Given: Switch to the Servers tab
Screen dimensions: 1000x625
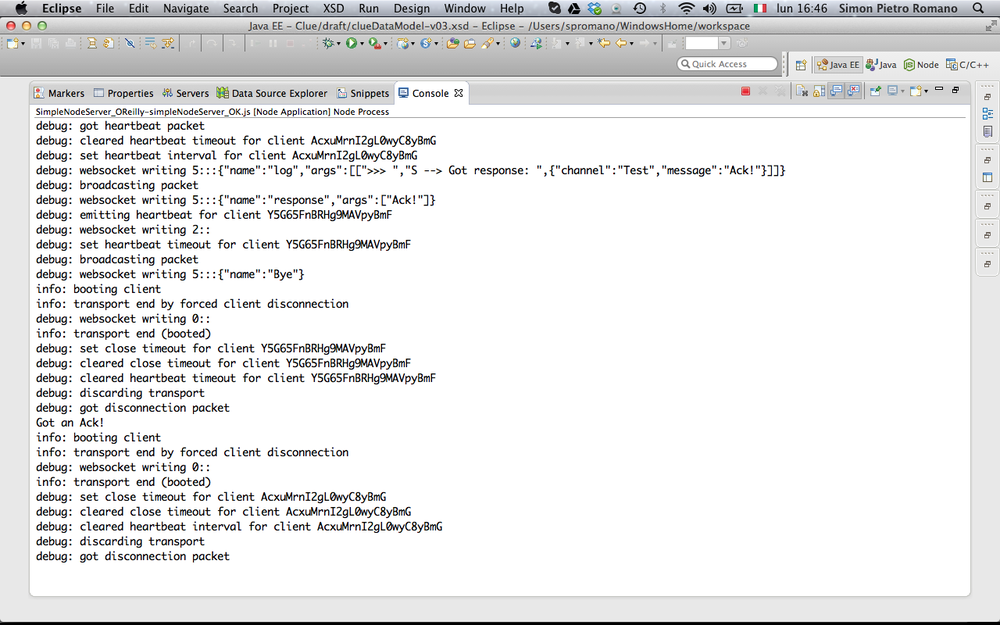Looking at the screenshot, I should 186,93.
